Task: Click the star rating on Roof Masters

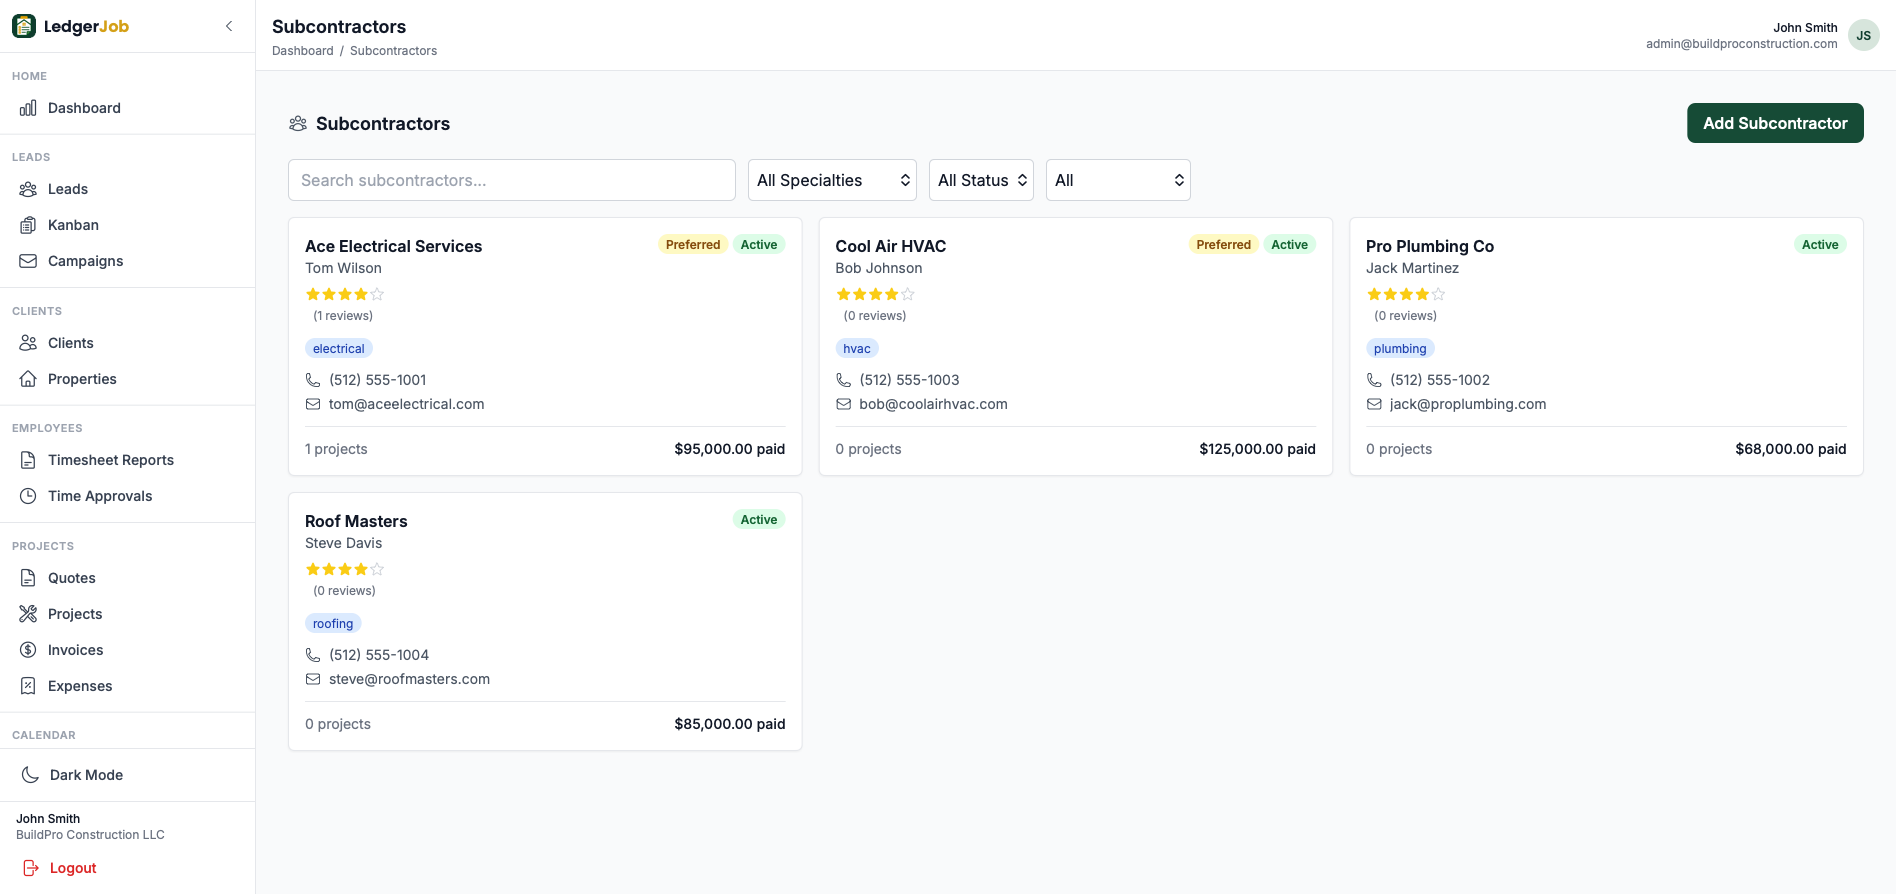Action: [345, 569]
